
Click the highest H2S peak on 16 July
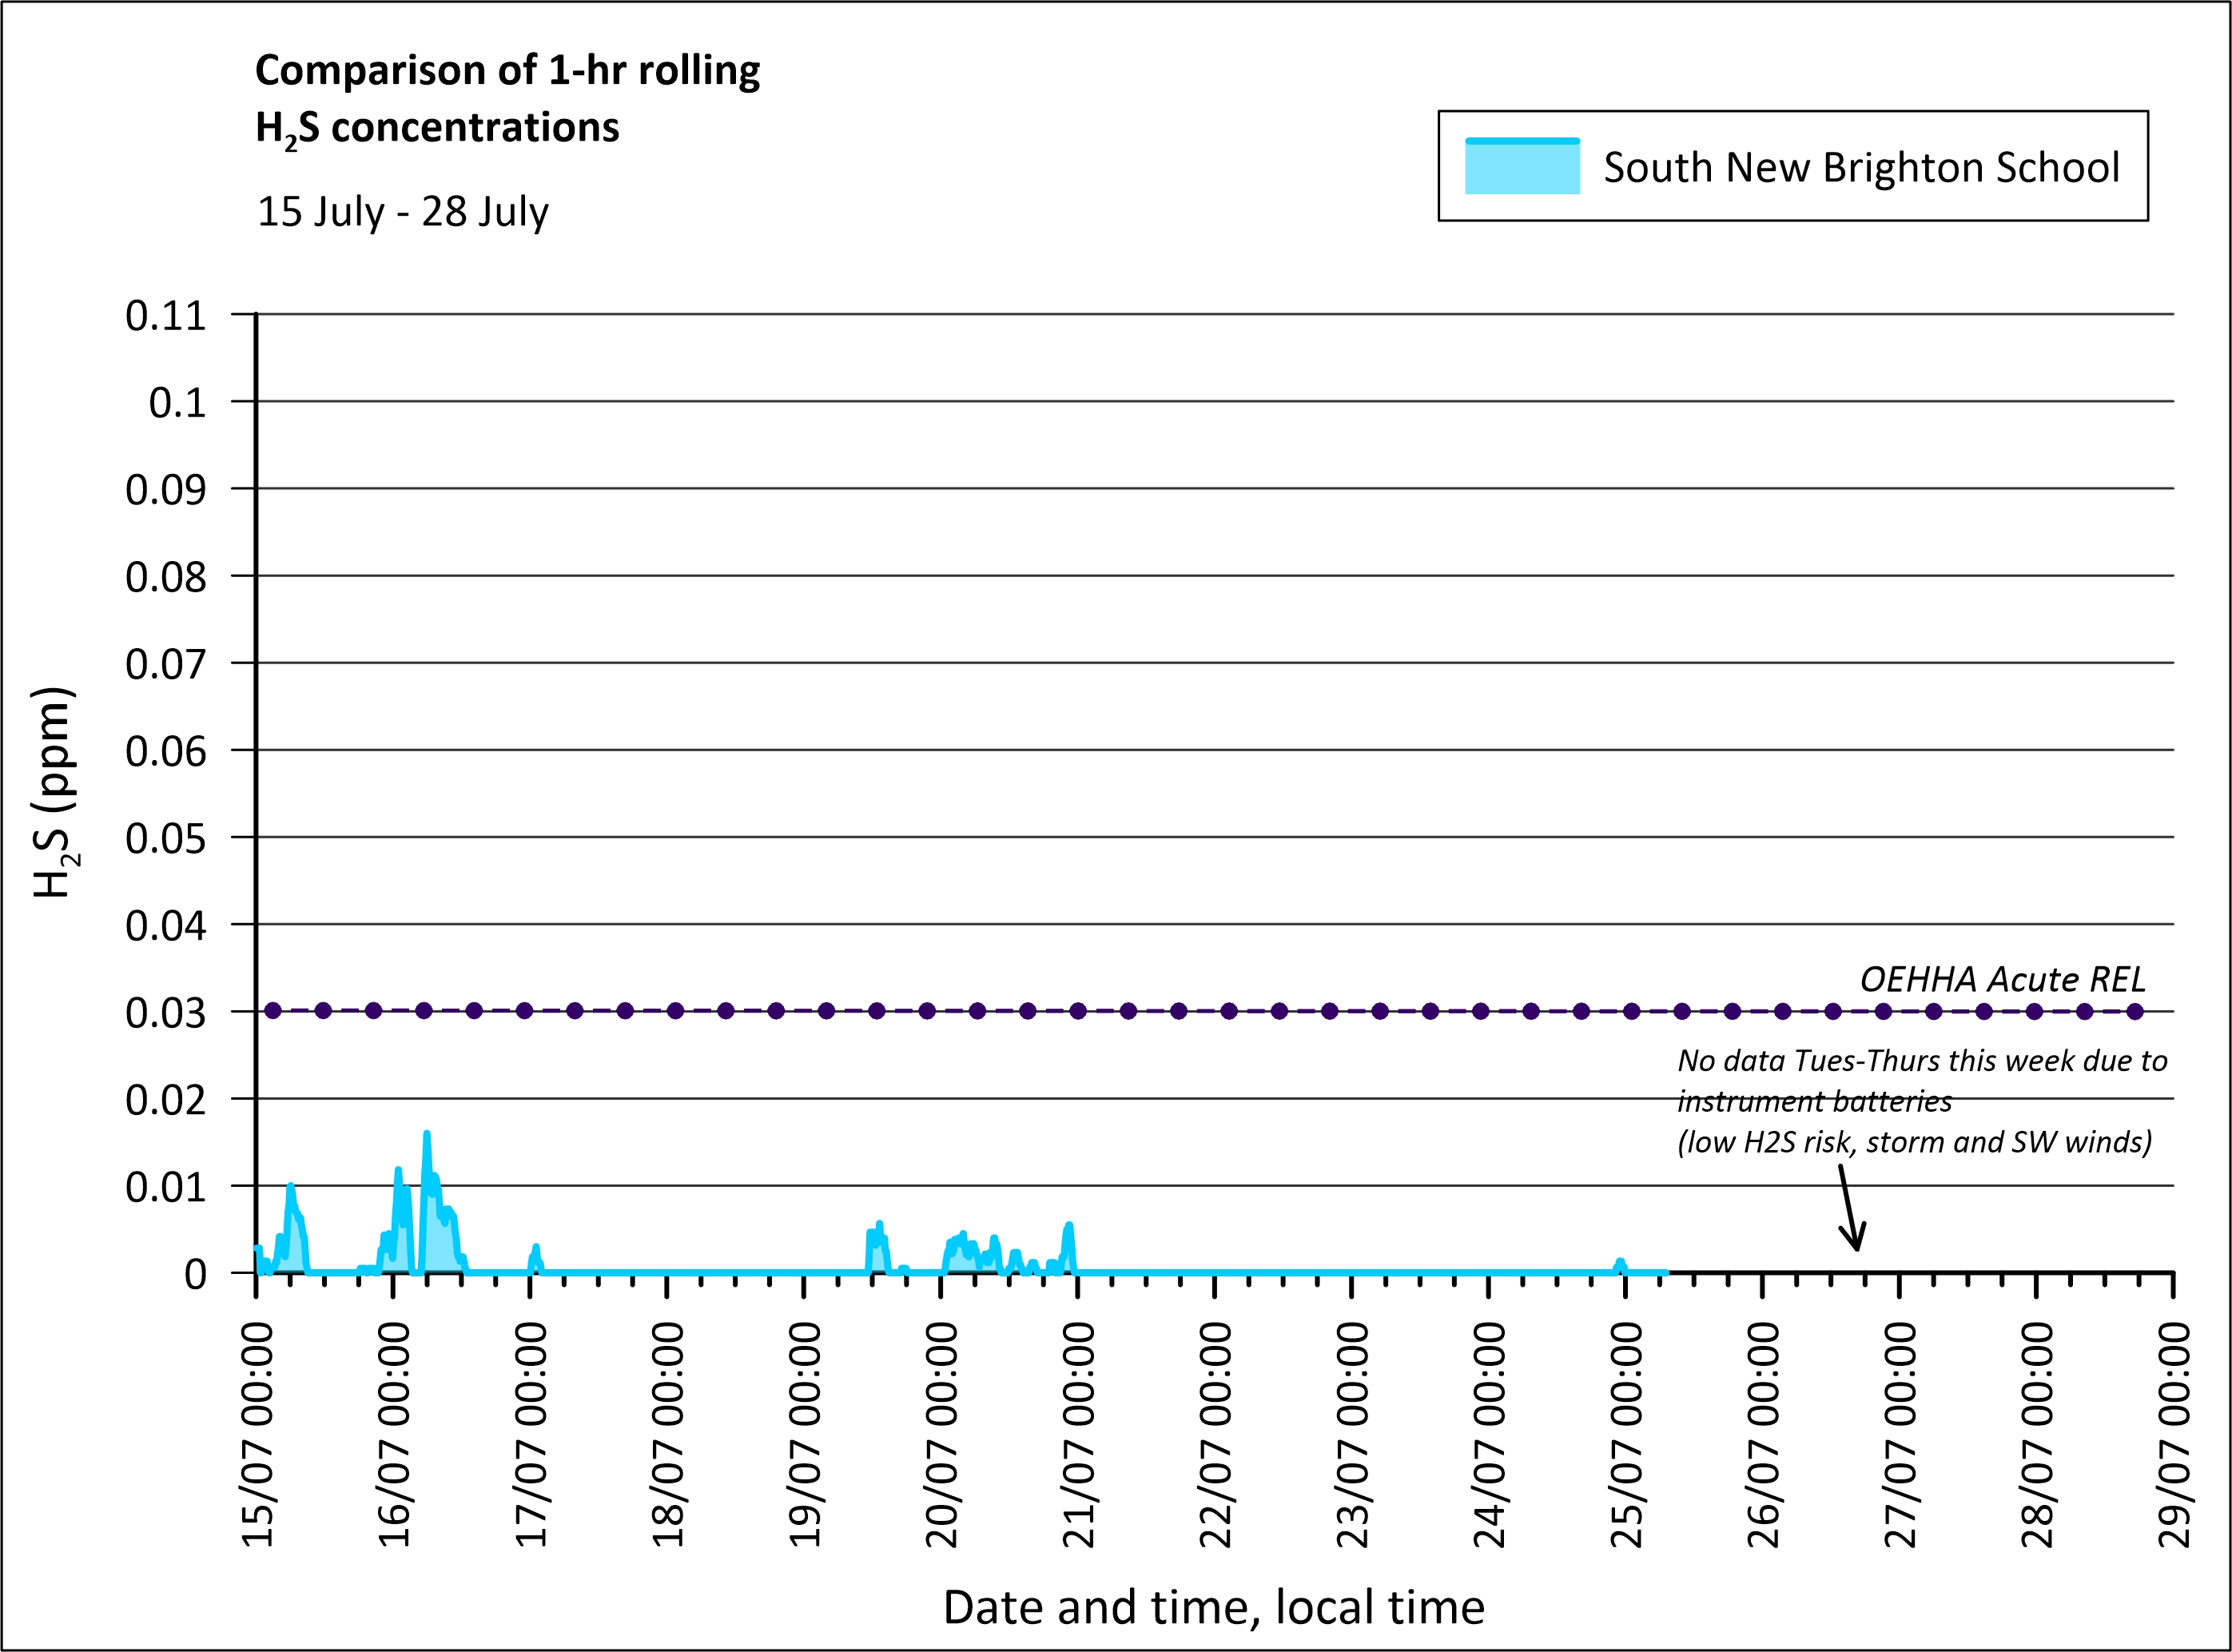click(x=427, y=1136)
